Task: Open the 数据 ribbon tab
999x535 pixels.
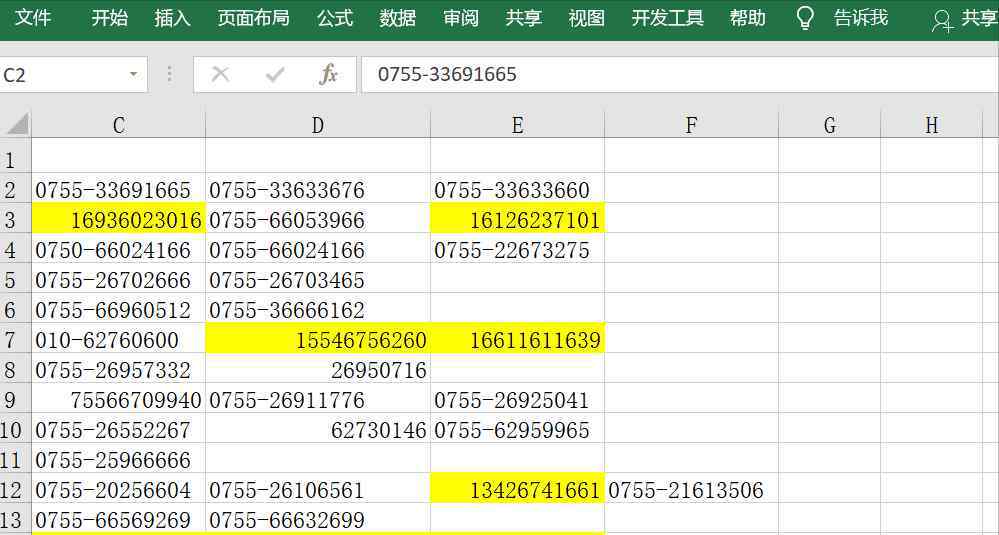Action: (x=398, y=19)
